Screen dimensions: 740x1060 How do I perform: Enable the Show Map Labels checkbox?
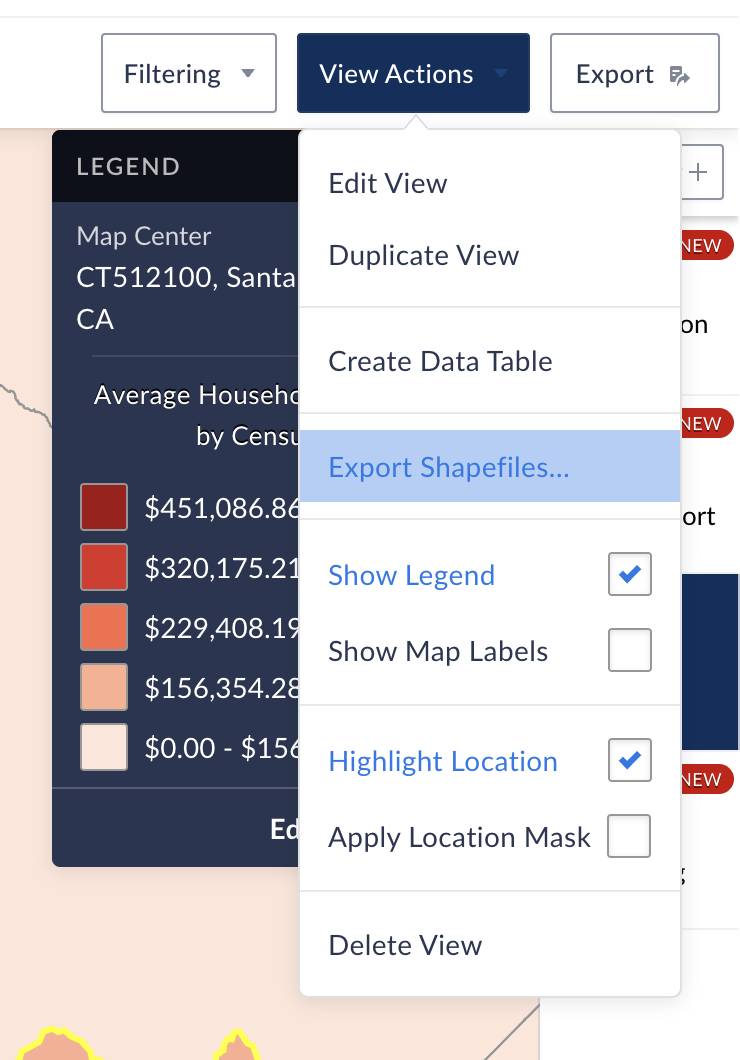coord(629,650)
